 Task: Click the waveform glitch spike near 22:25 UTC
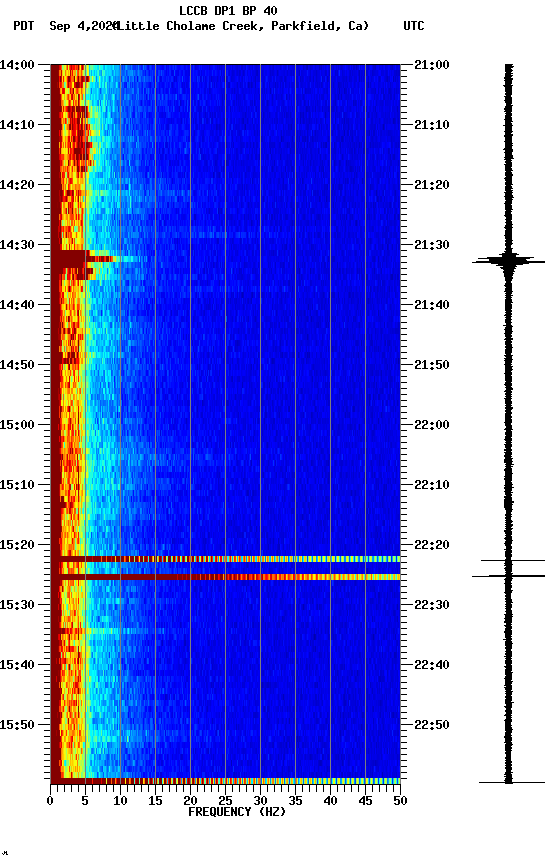508,576
